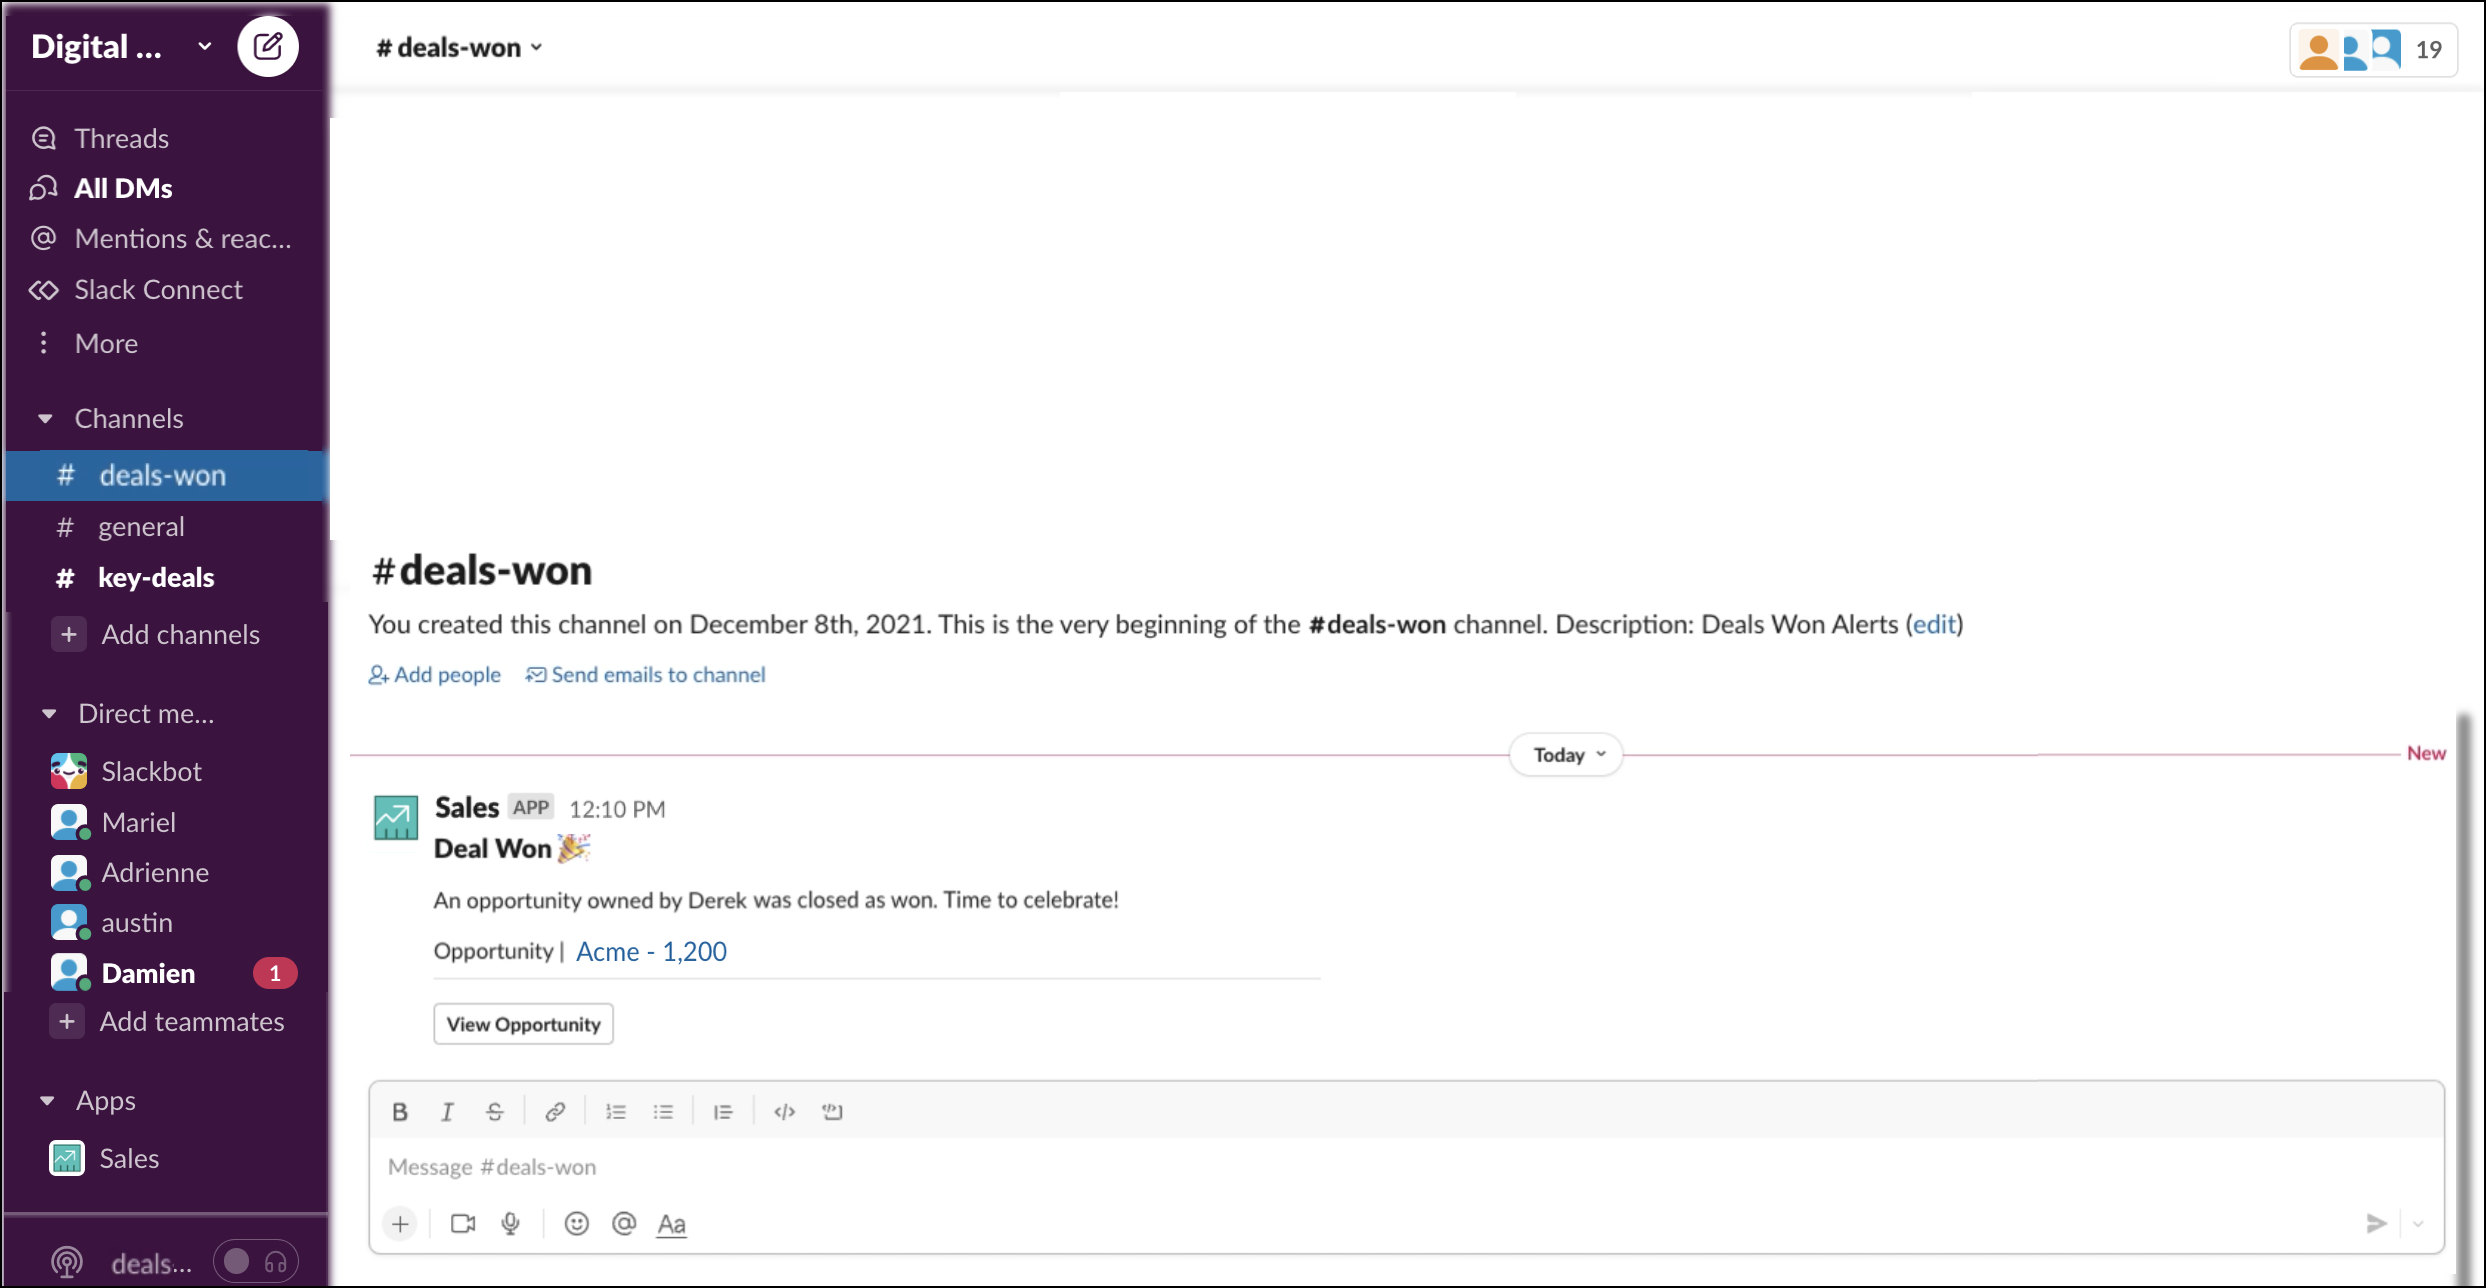This screenshot has width=2486, height=1288.
Task: Toggle bold formatting in message composer
Action: coord(400,1111)
